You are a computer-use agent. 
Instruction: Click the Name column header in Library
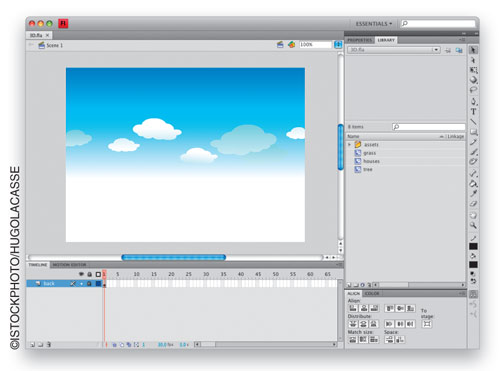353,136
